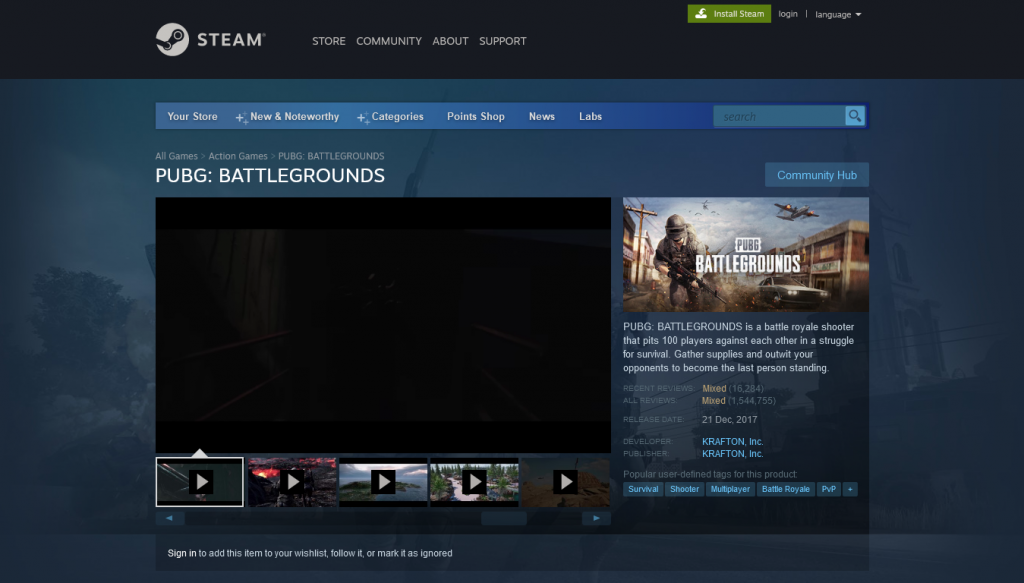Open the Points Shop tab
The height and width of the screenshot is (583, 1024).
pos(475,116)
